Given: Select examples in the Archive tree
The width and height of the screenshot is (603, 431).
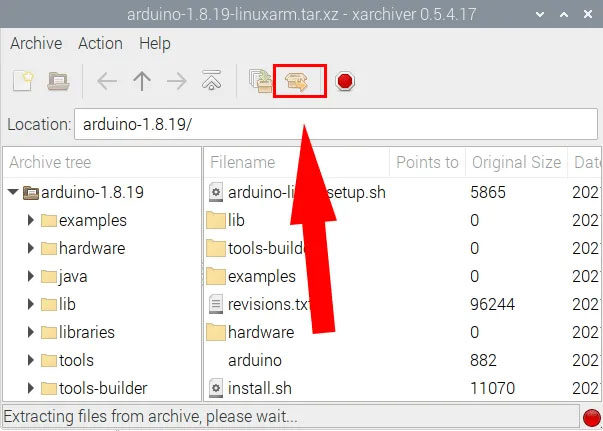Looking at the screenshot, I should [93, 221].
